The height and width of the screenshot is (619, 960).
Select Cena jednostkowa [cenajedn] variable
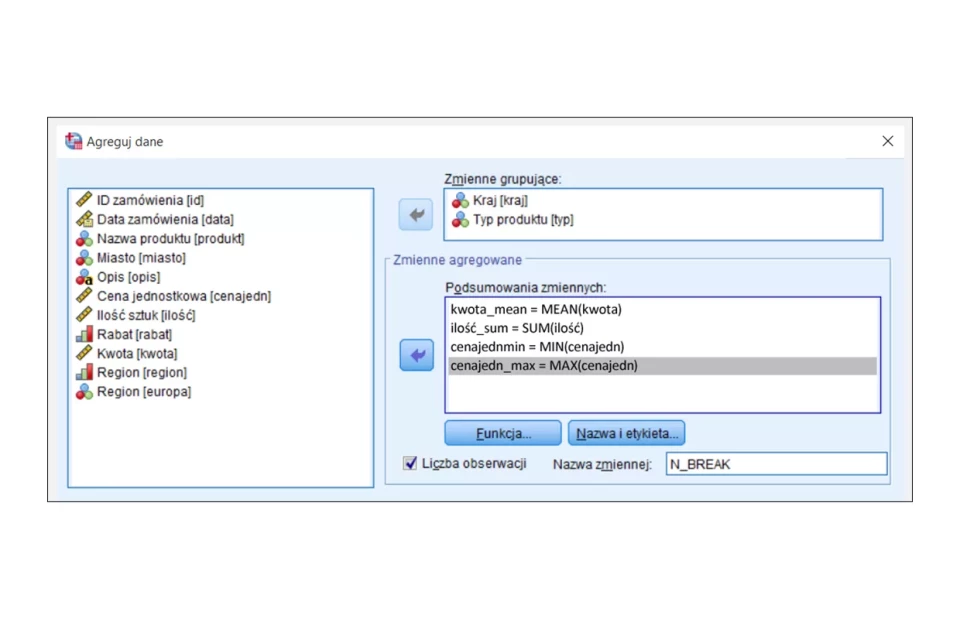[183, 296]
